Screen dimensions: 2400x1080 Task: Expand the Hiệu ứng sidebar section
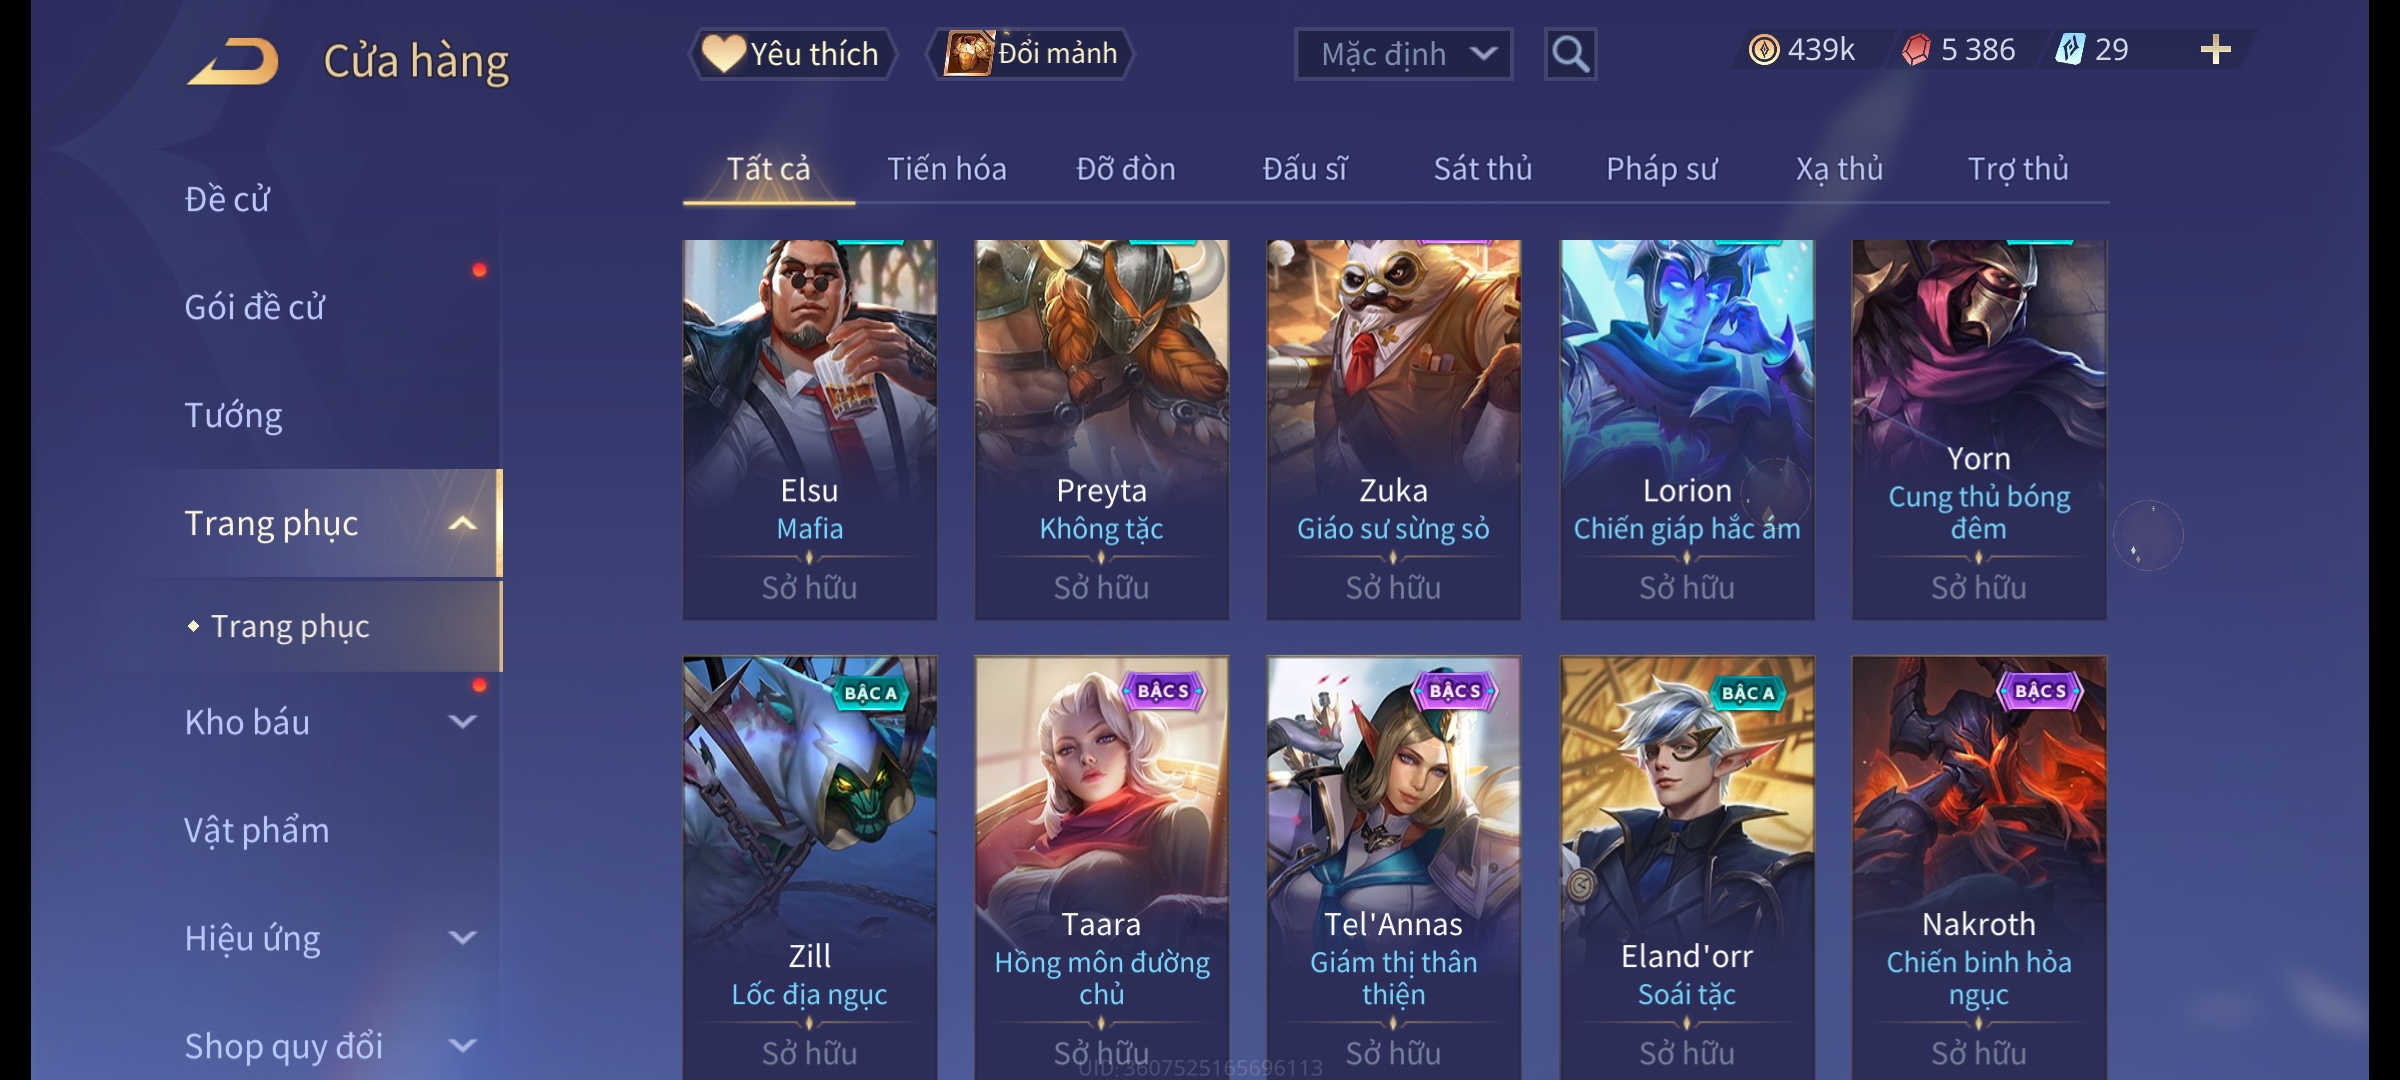pos(462,937)
